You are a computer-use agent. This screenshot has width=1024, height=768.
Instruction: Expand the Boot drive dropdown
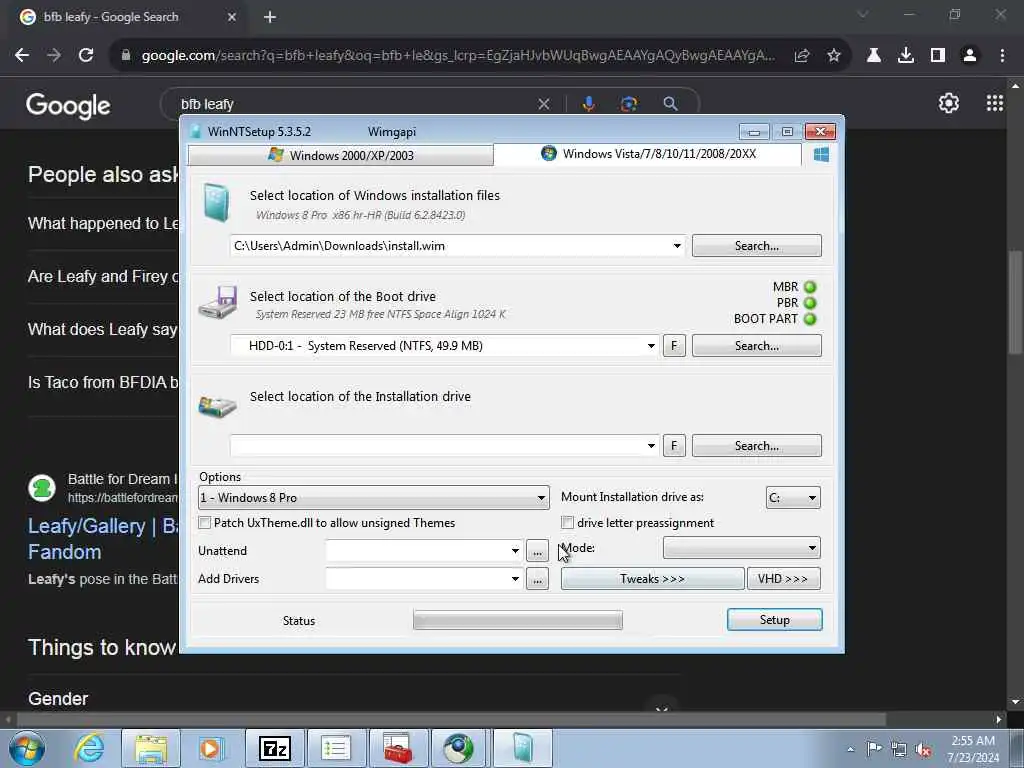click(650, 346)
